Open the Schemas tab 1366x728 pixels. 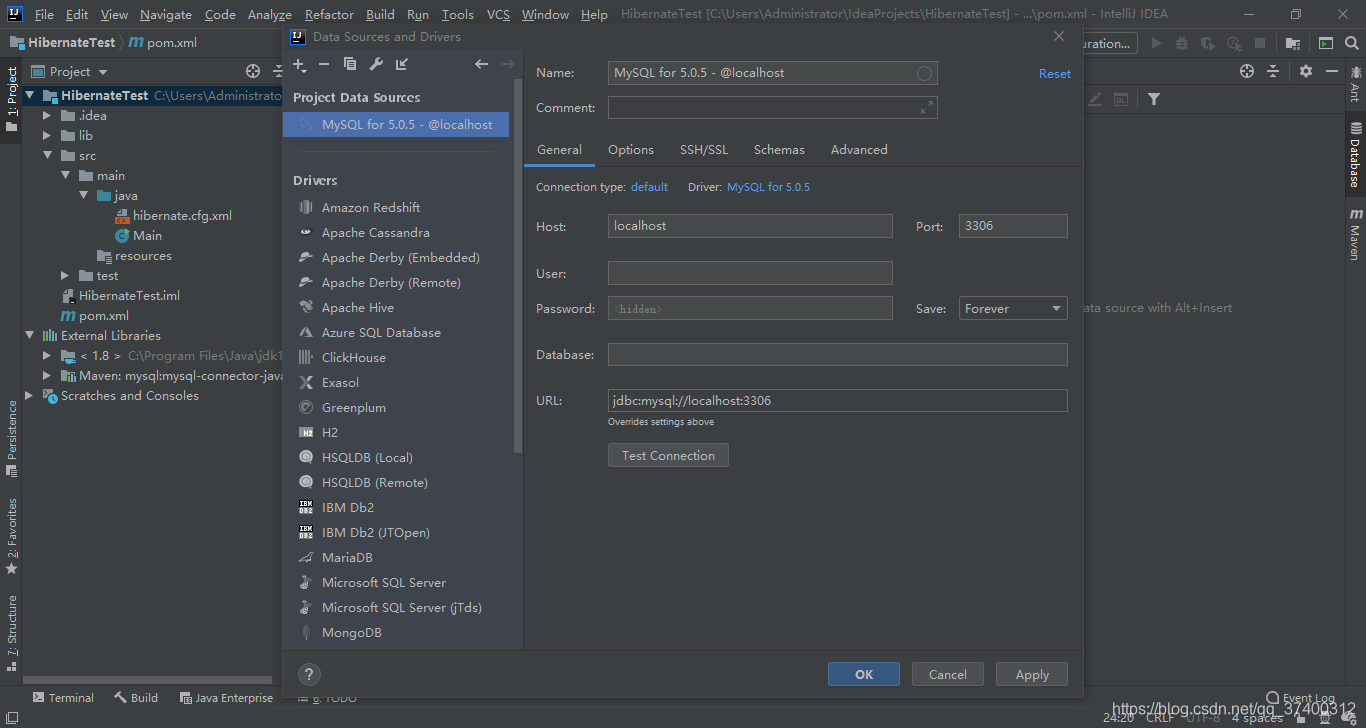click(779, 149)
